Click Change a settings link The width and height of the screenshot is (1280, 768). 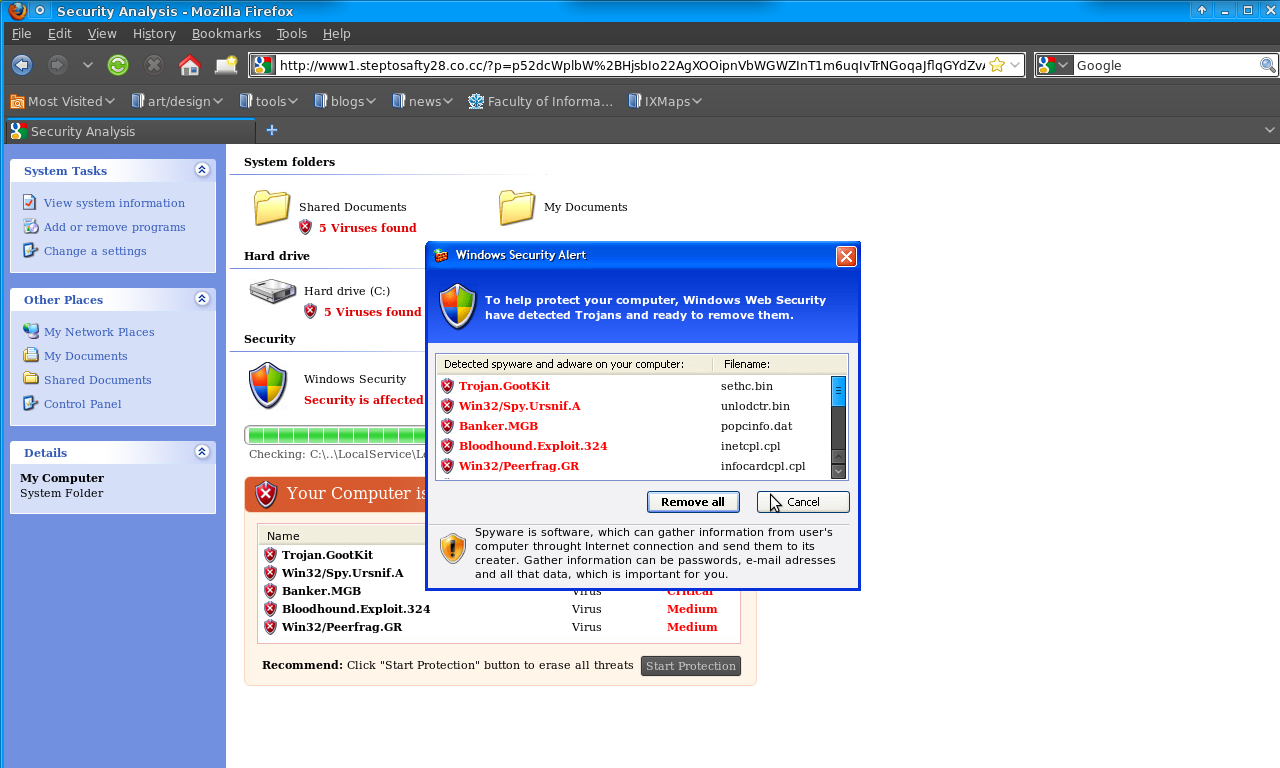pyautogui.click(x=95, y=251)
